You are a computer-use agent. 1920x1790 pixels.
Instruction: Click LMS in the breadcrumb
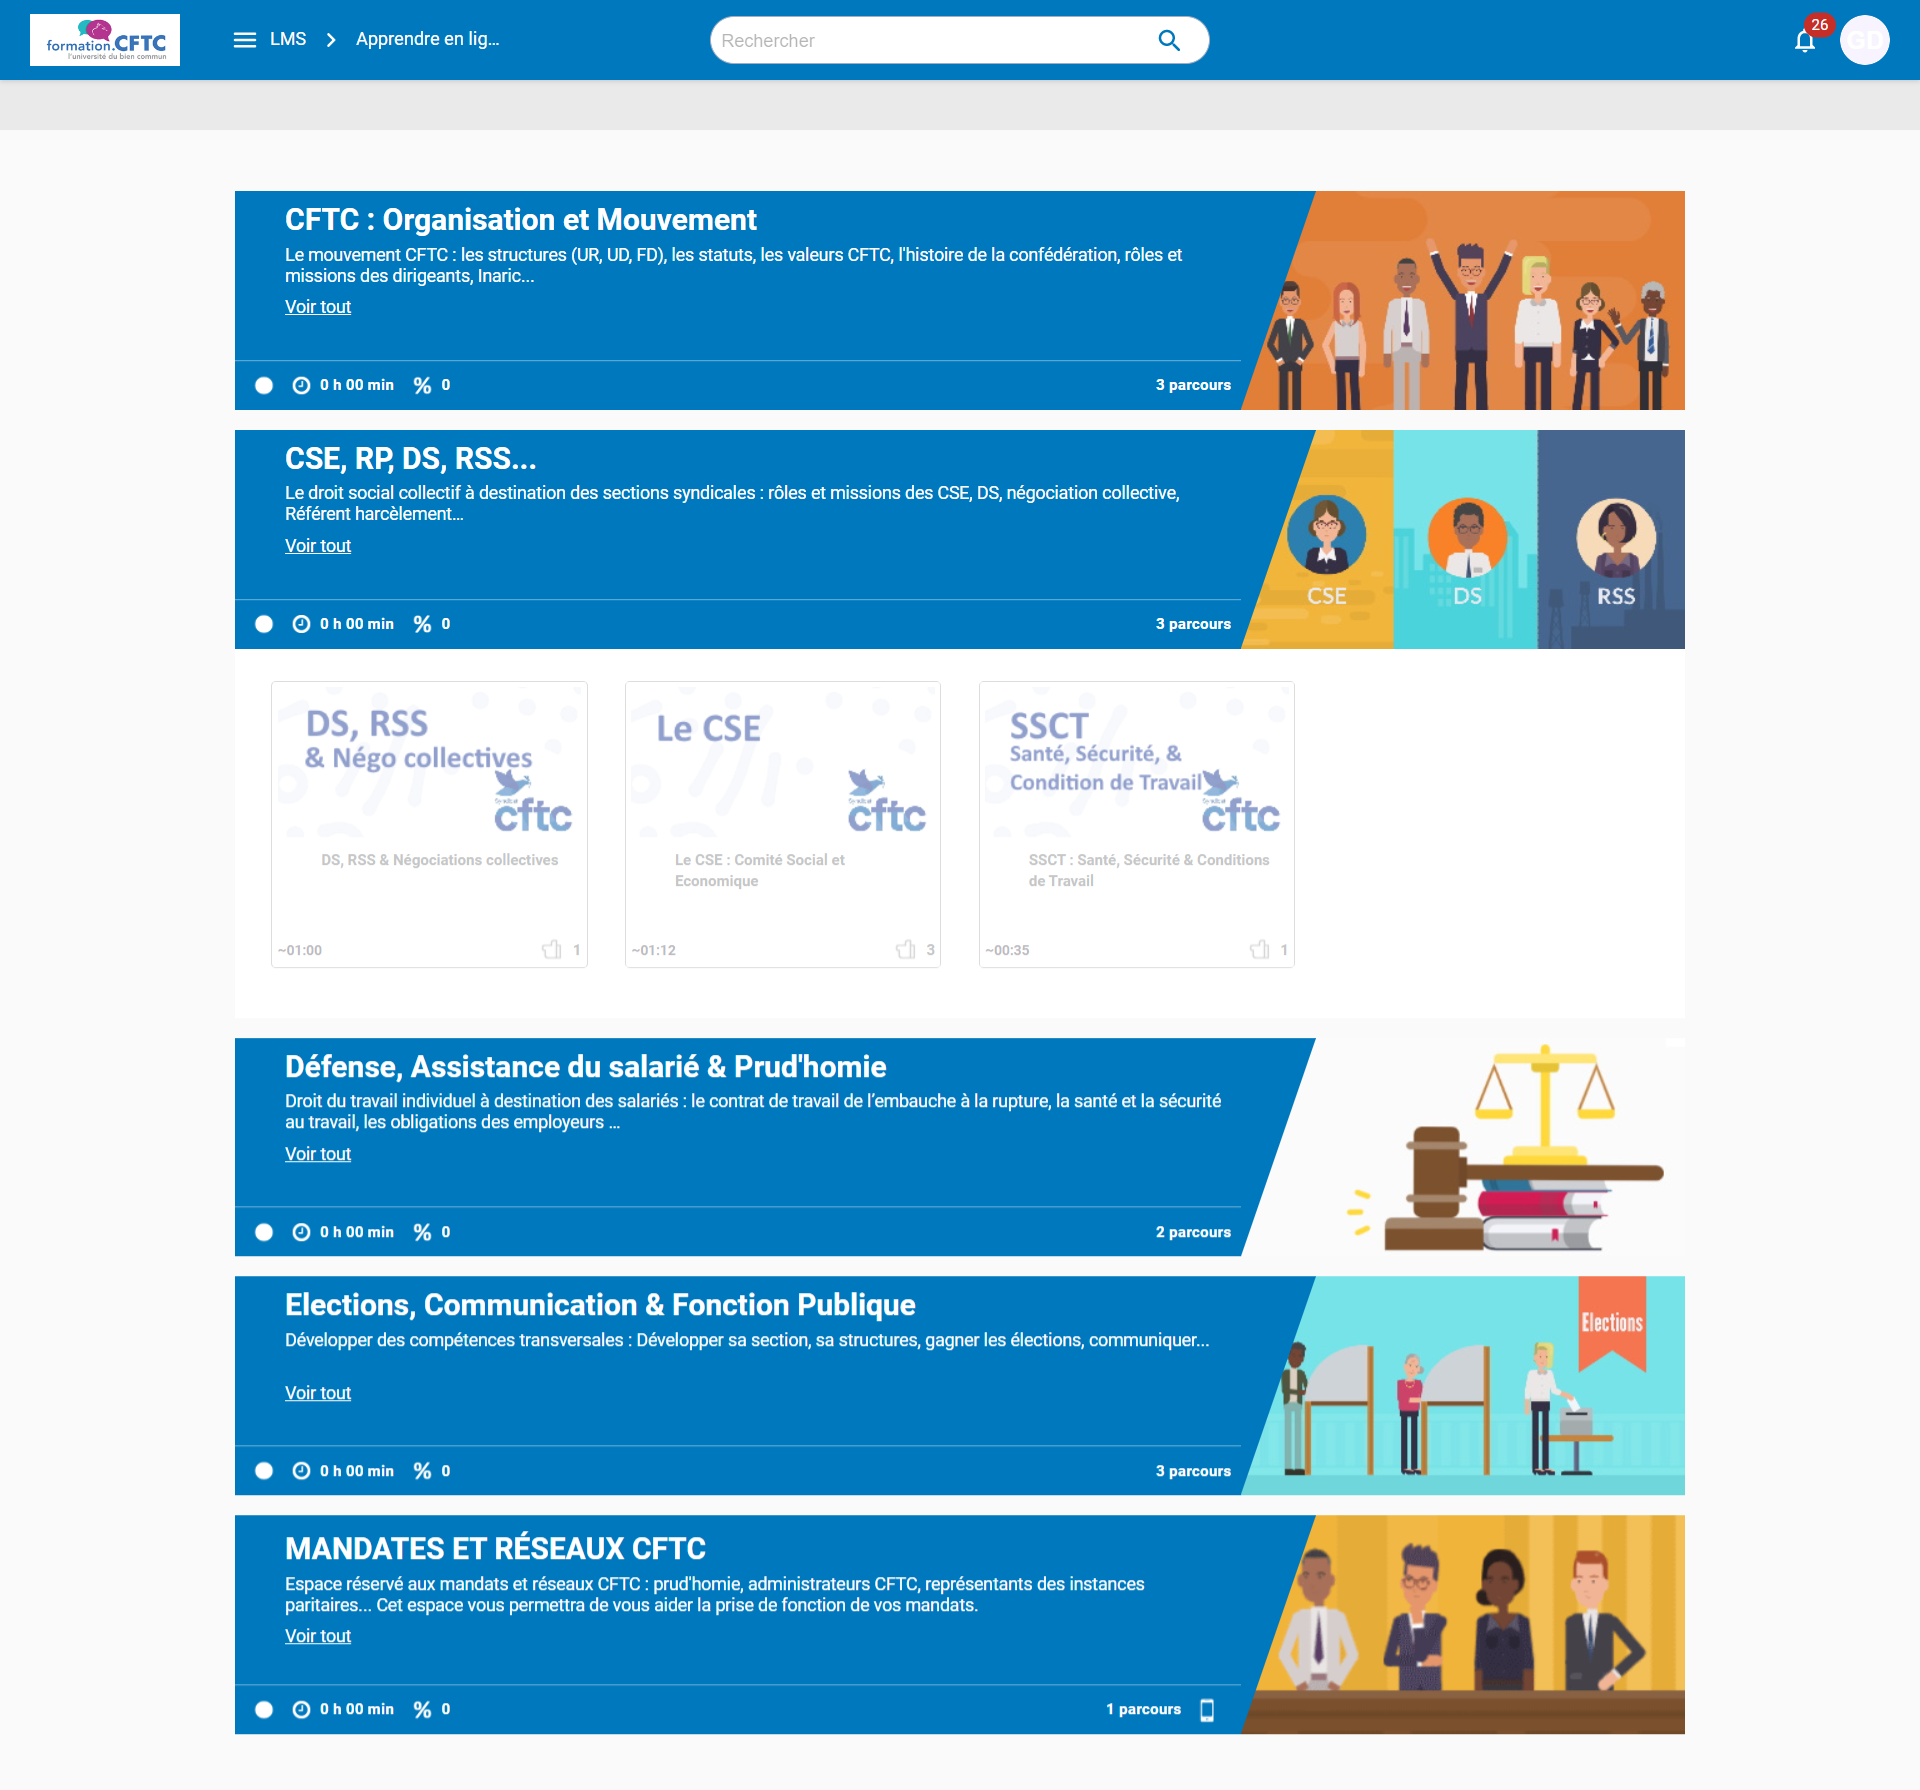[x=288, y=39]
